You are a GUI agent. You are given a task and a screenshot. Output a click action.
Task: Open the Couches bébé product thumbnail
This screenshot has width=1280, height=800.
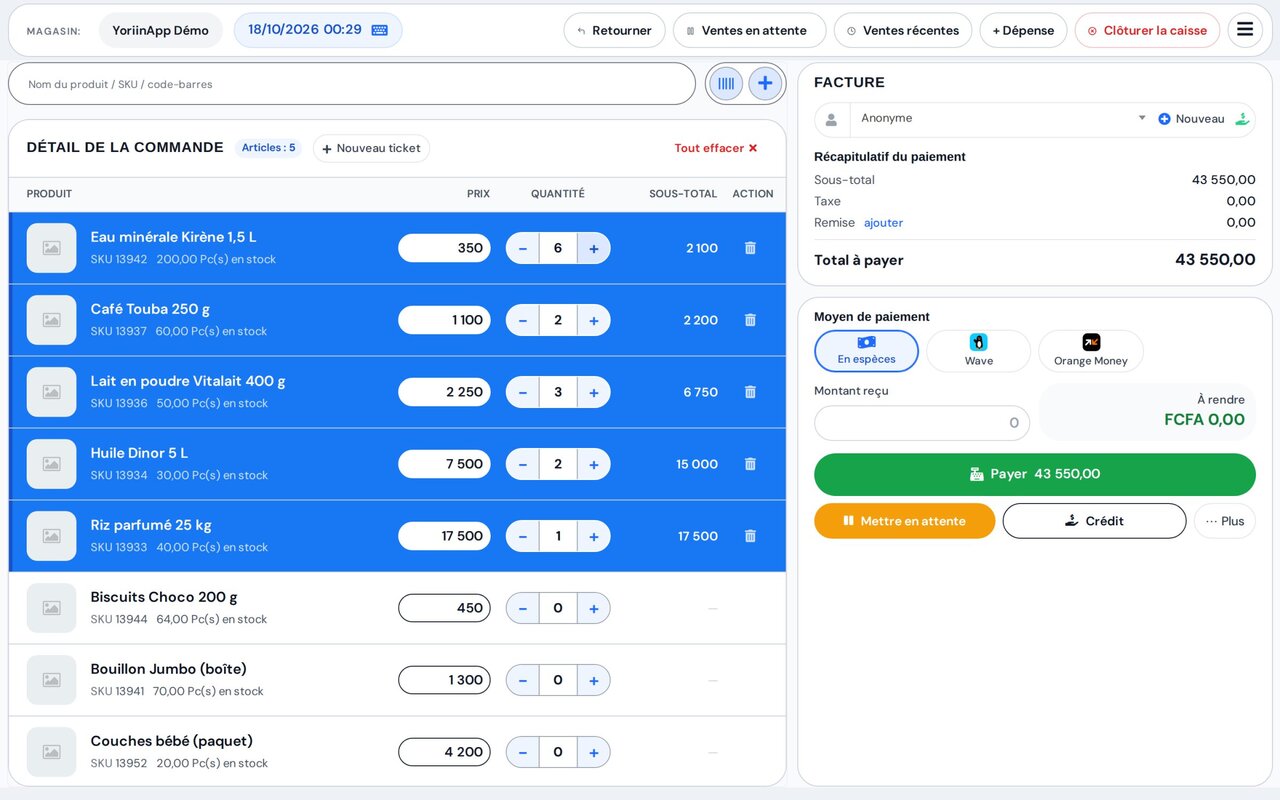point(52,752)
